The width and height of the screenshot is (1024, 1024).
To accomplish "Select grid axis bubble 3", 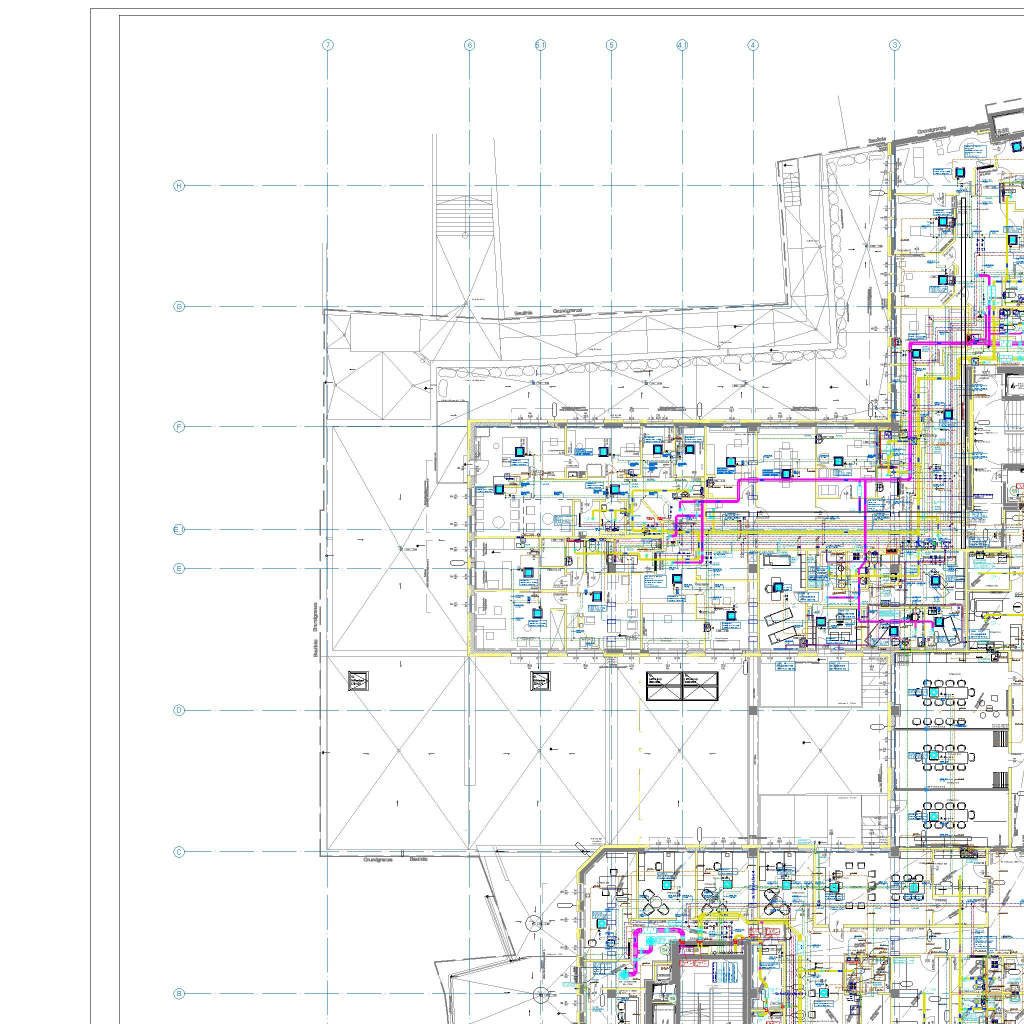I will [x=895, y=45].
